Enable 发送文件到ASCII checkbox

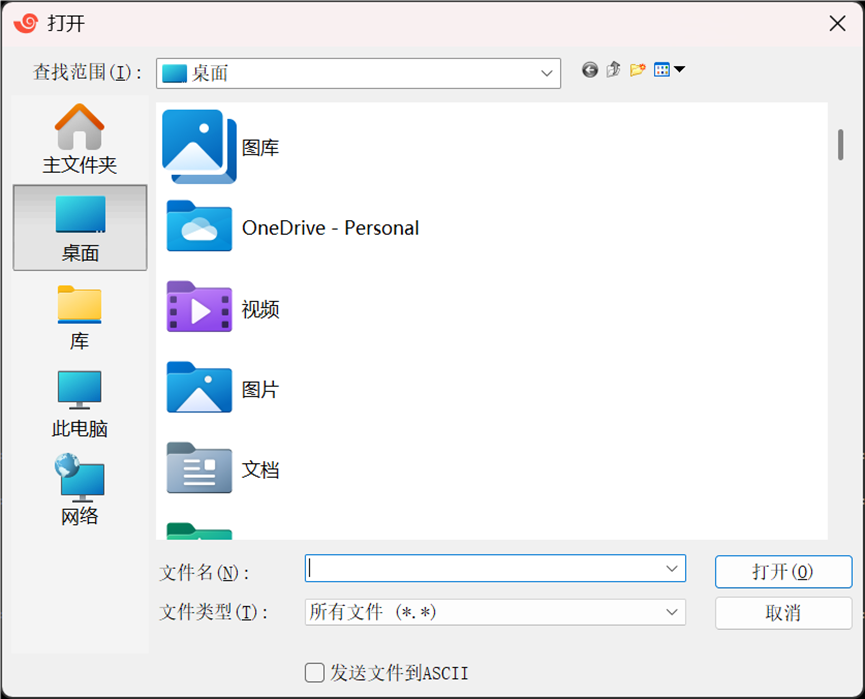point(314,673)
